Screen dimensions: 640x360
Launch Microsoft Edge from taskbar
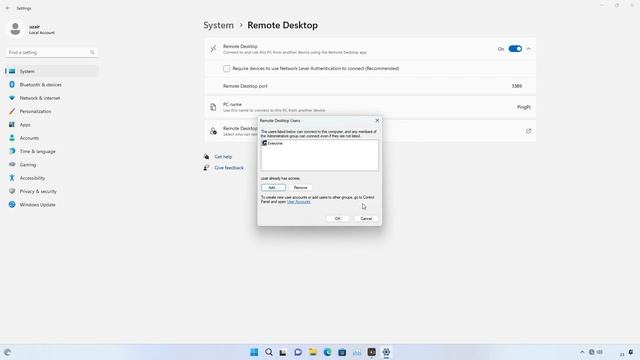tap(327, 352)
